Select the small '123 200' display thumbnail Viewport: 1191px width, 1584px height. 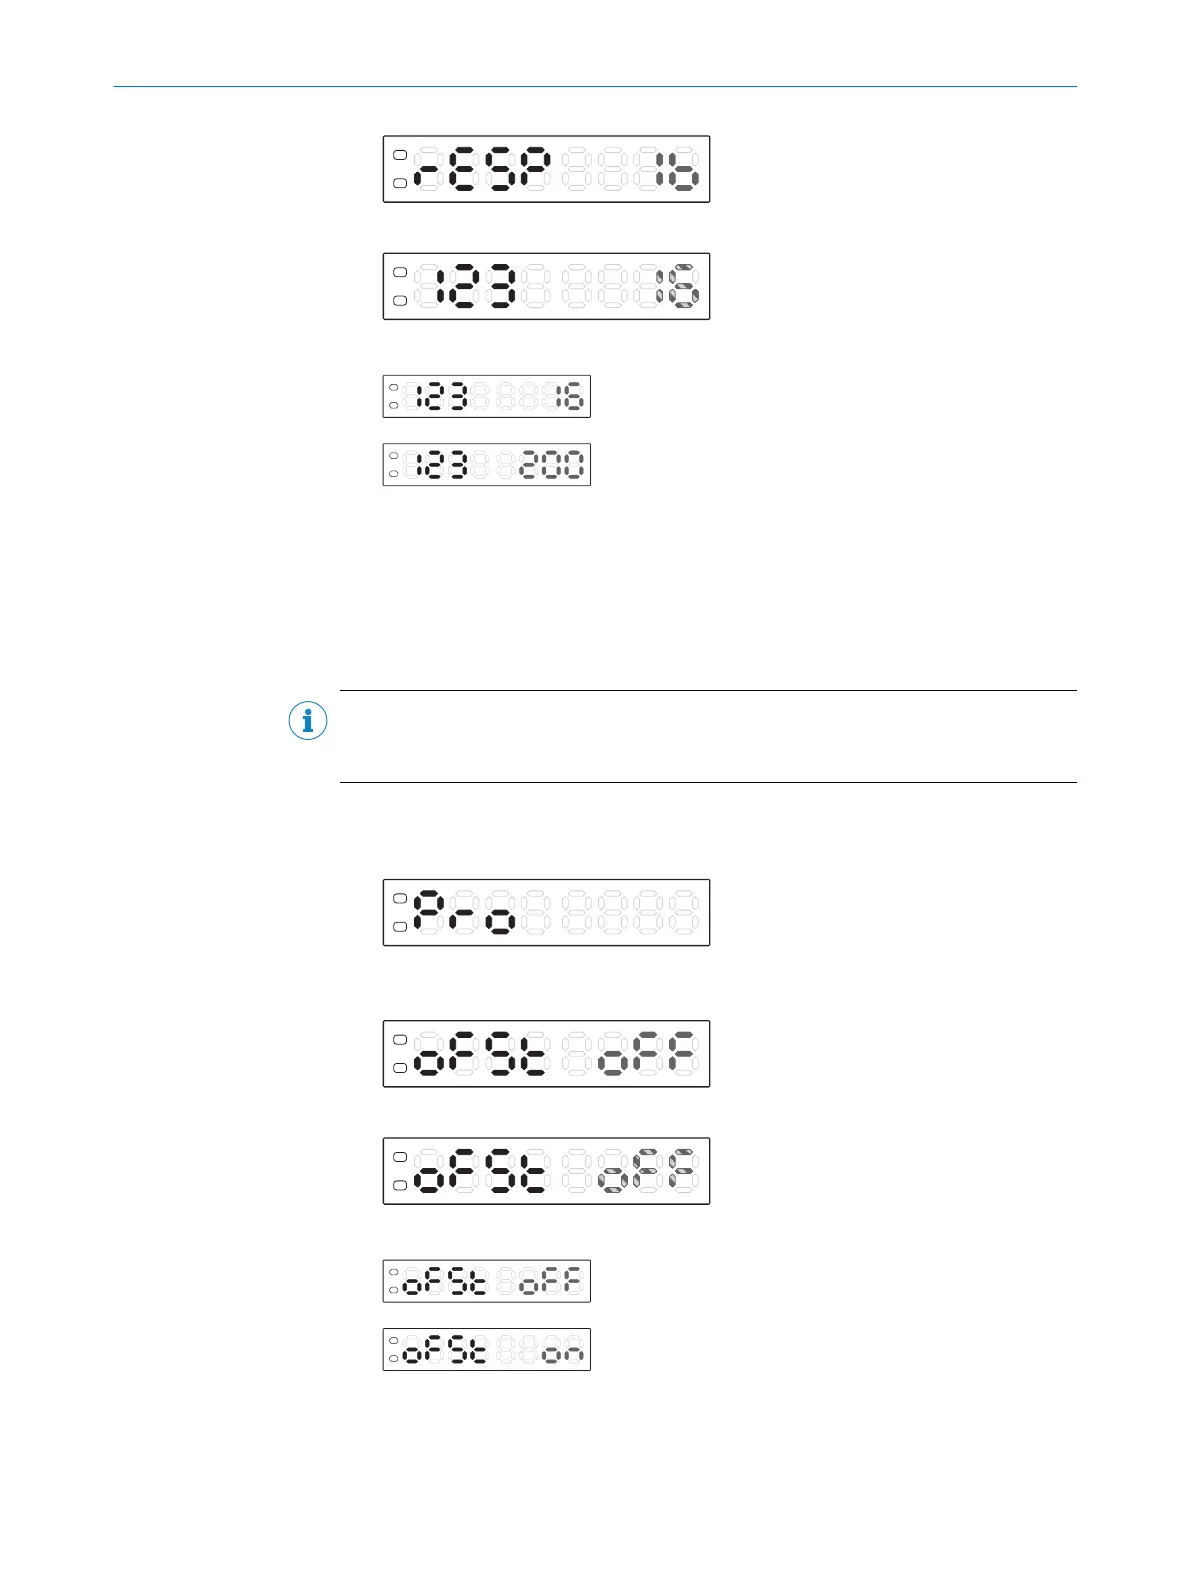486,464
